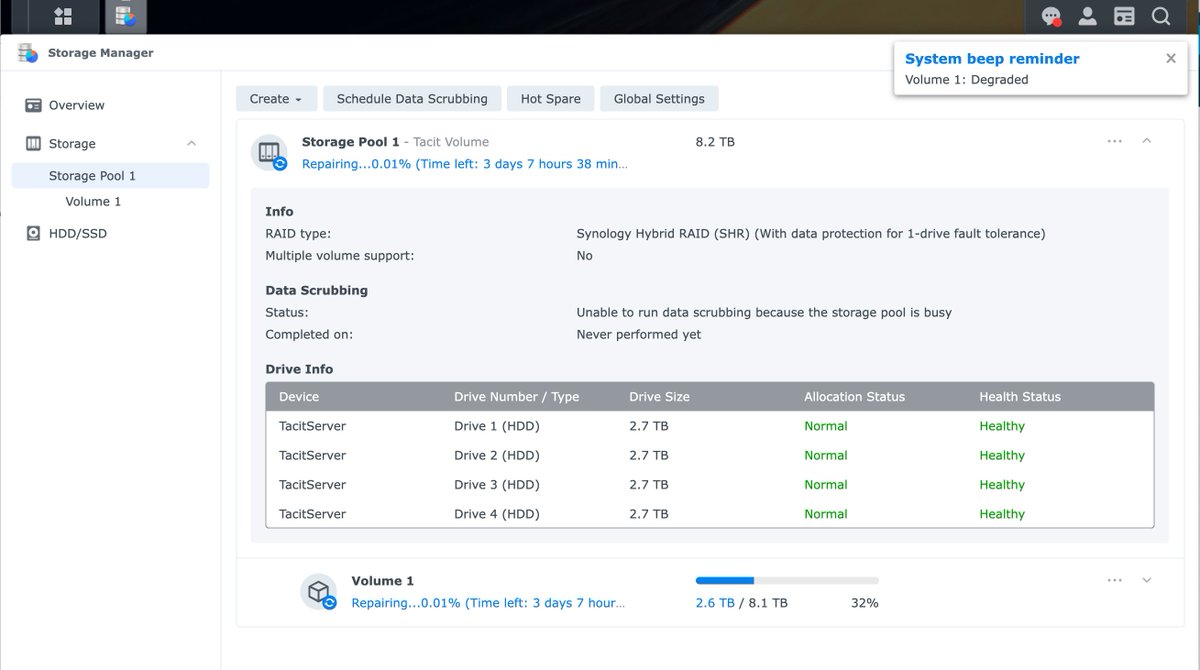Click the Device column header

(299, 397)
